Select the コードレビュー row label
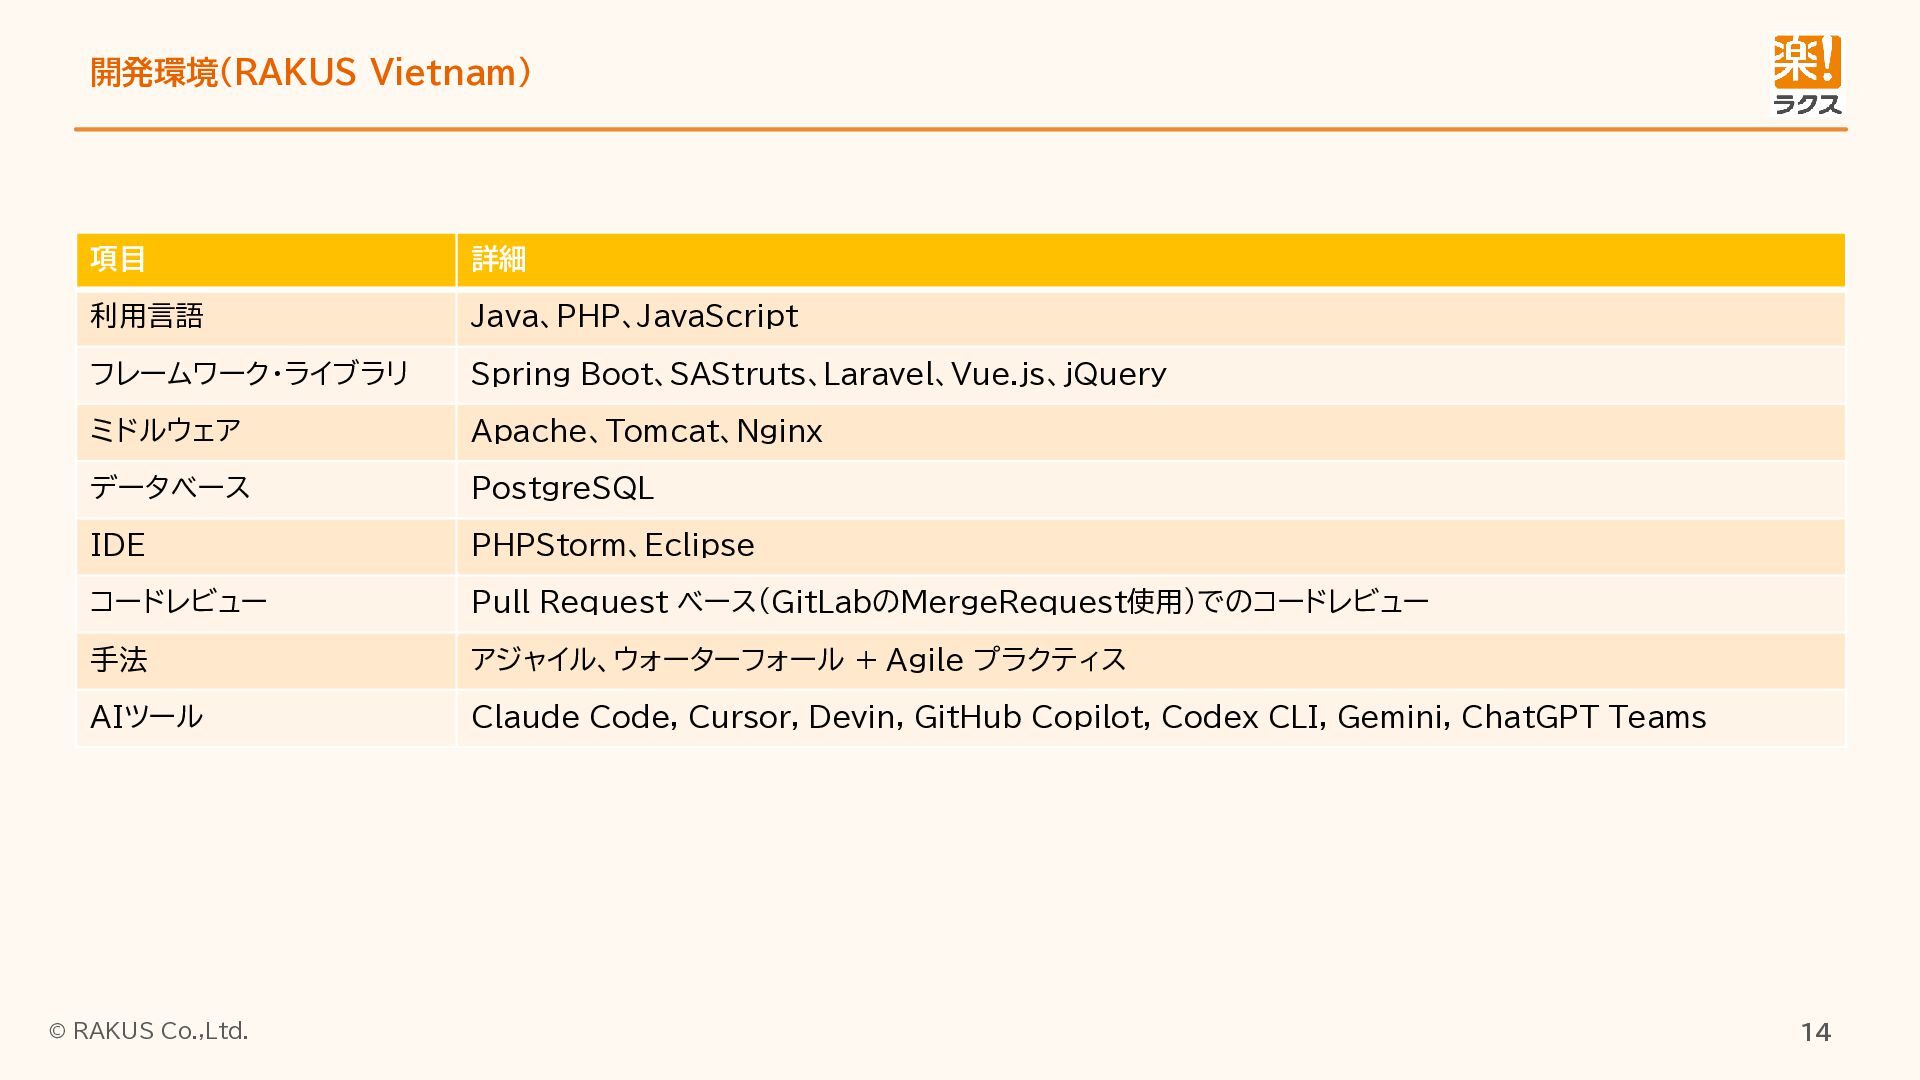 point(178,602)
